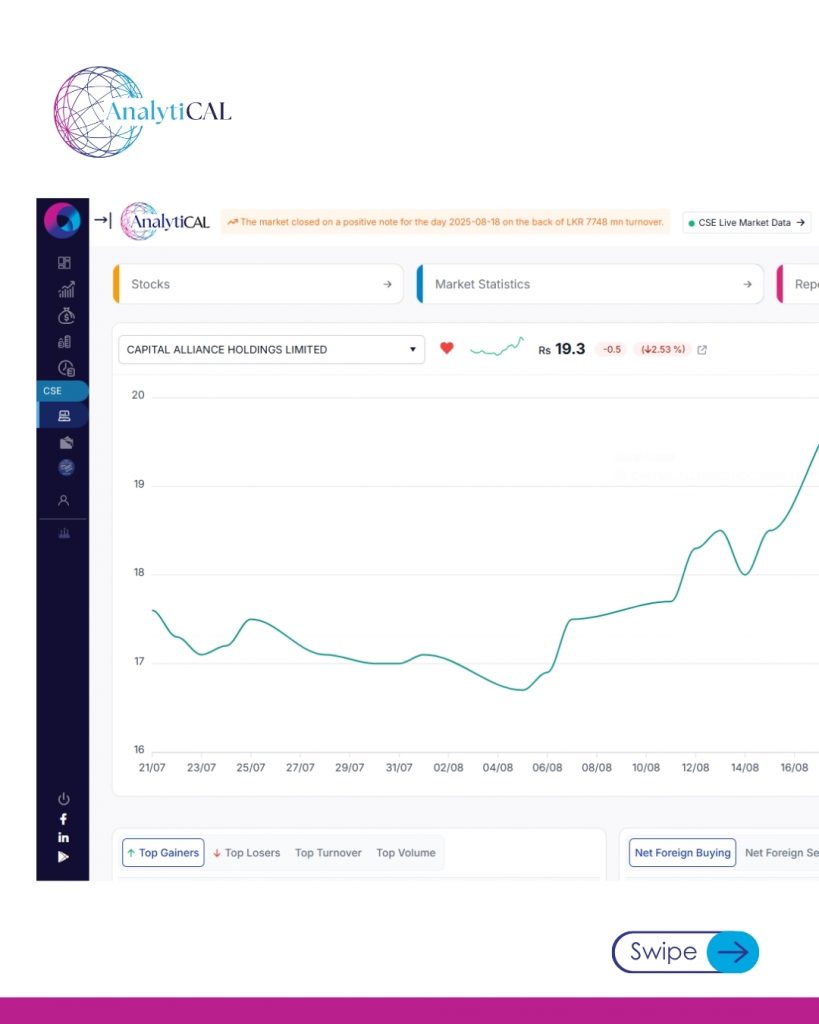Screen dimensions: 819x1024
Task: Click the sidebar collapse arrow icon
Action: [103, 221]
